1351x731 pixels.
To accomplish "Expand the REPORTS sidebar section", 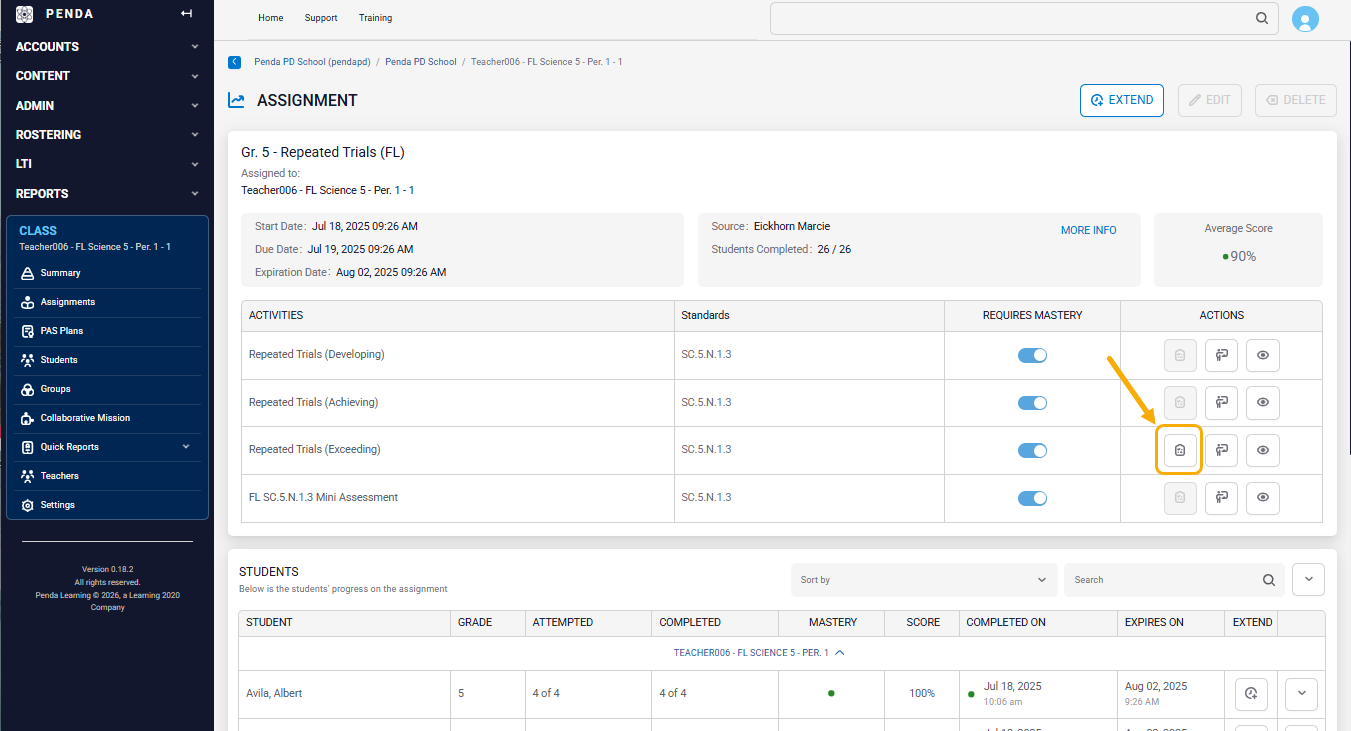I will click(x=107, y=193).
